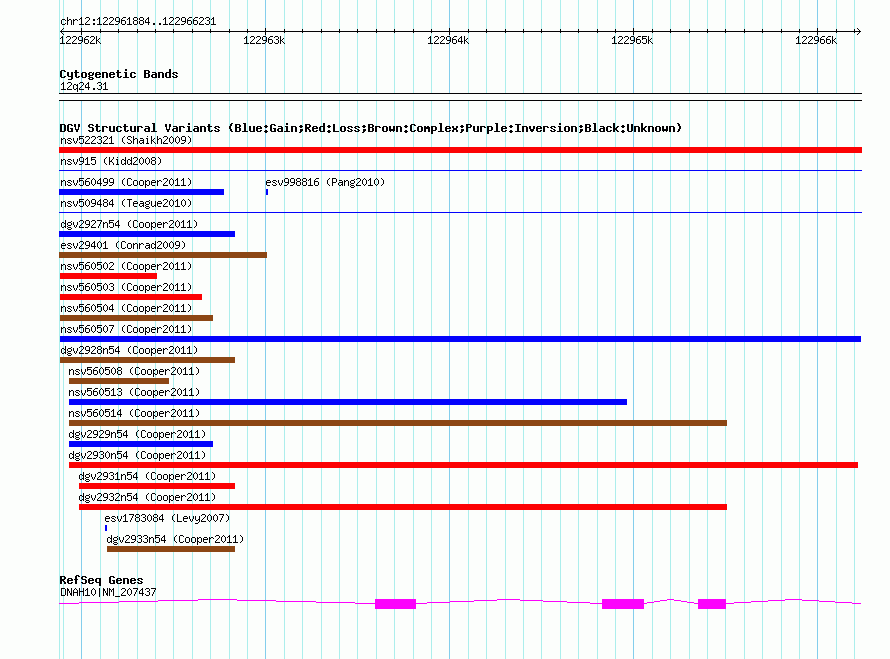Click the esv29401 (Conrad2009) text label
The width and height of the screenshot is (890, 659).
point(123,245)
